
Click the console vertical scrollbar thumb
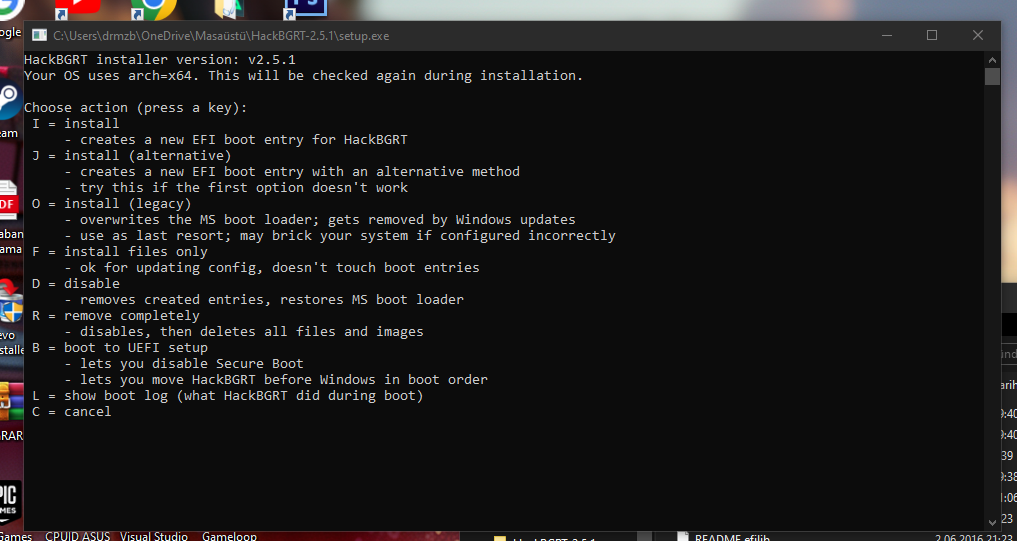coord(992,77)
